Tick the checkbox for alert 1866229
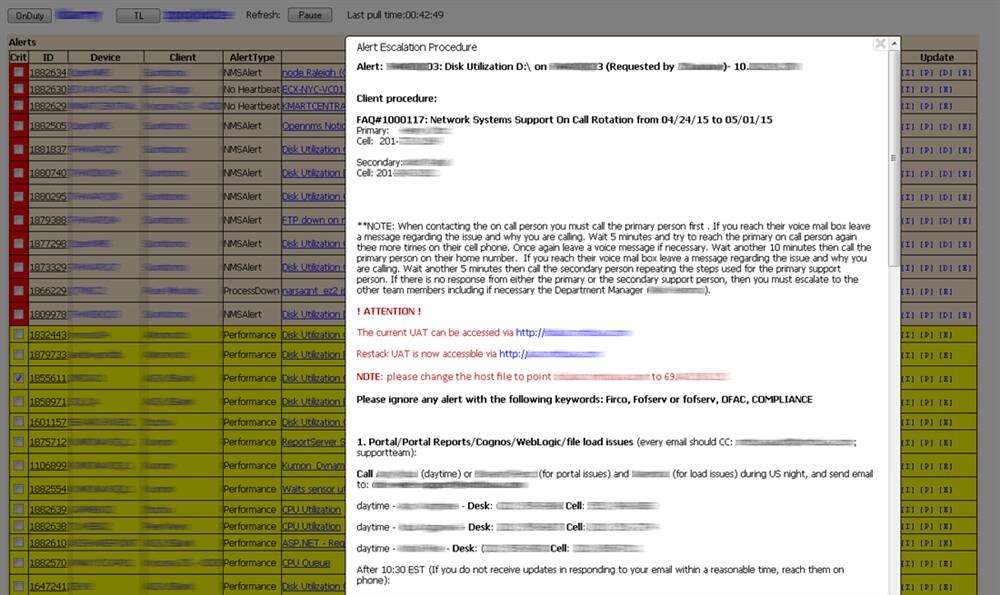 click(x=18, y=291)
